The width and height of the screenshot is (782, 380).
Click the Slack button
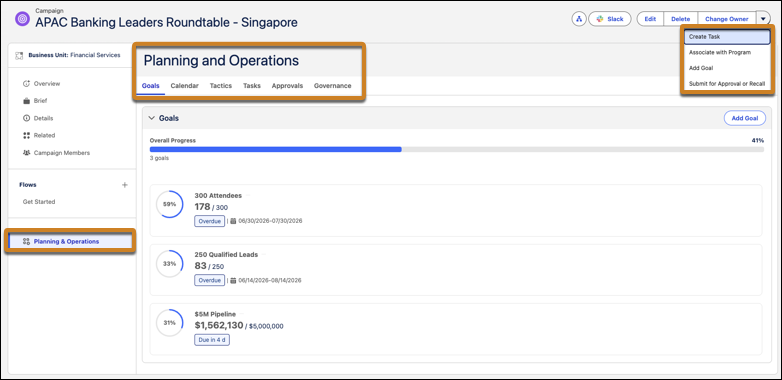tap(610, 19)
